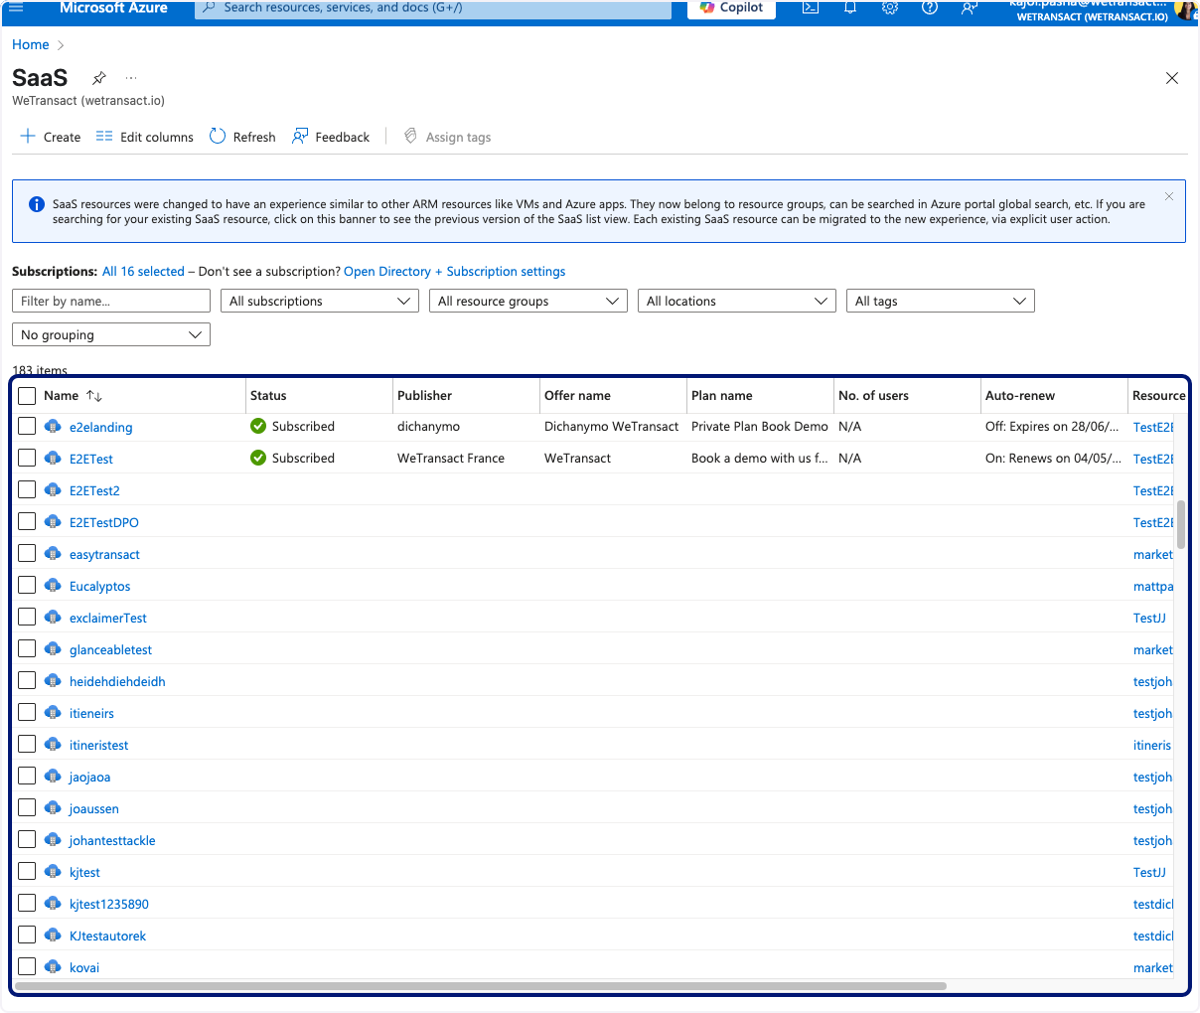
Task: Open the glanceabletest resource
Action: 111,650
